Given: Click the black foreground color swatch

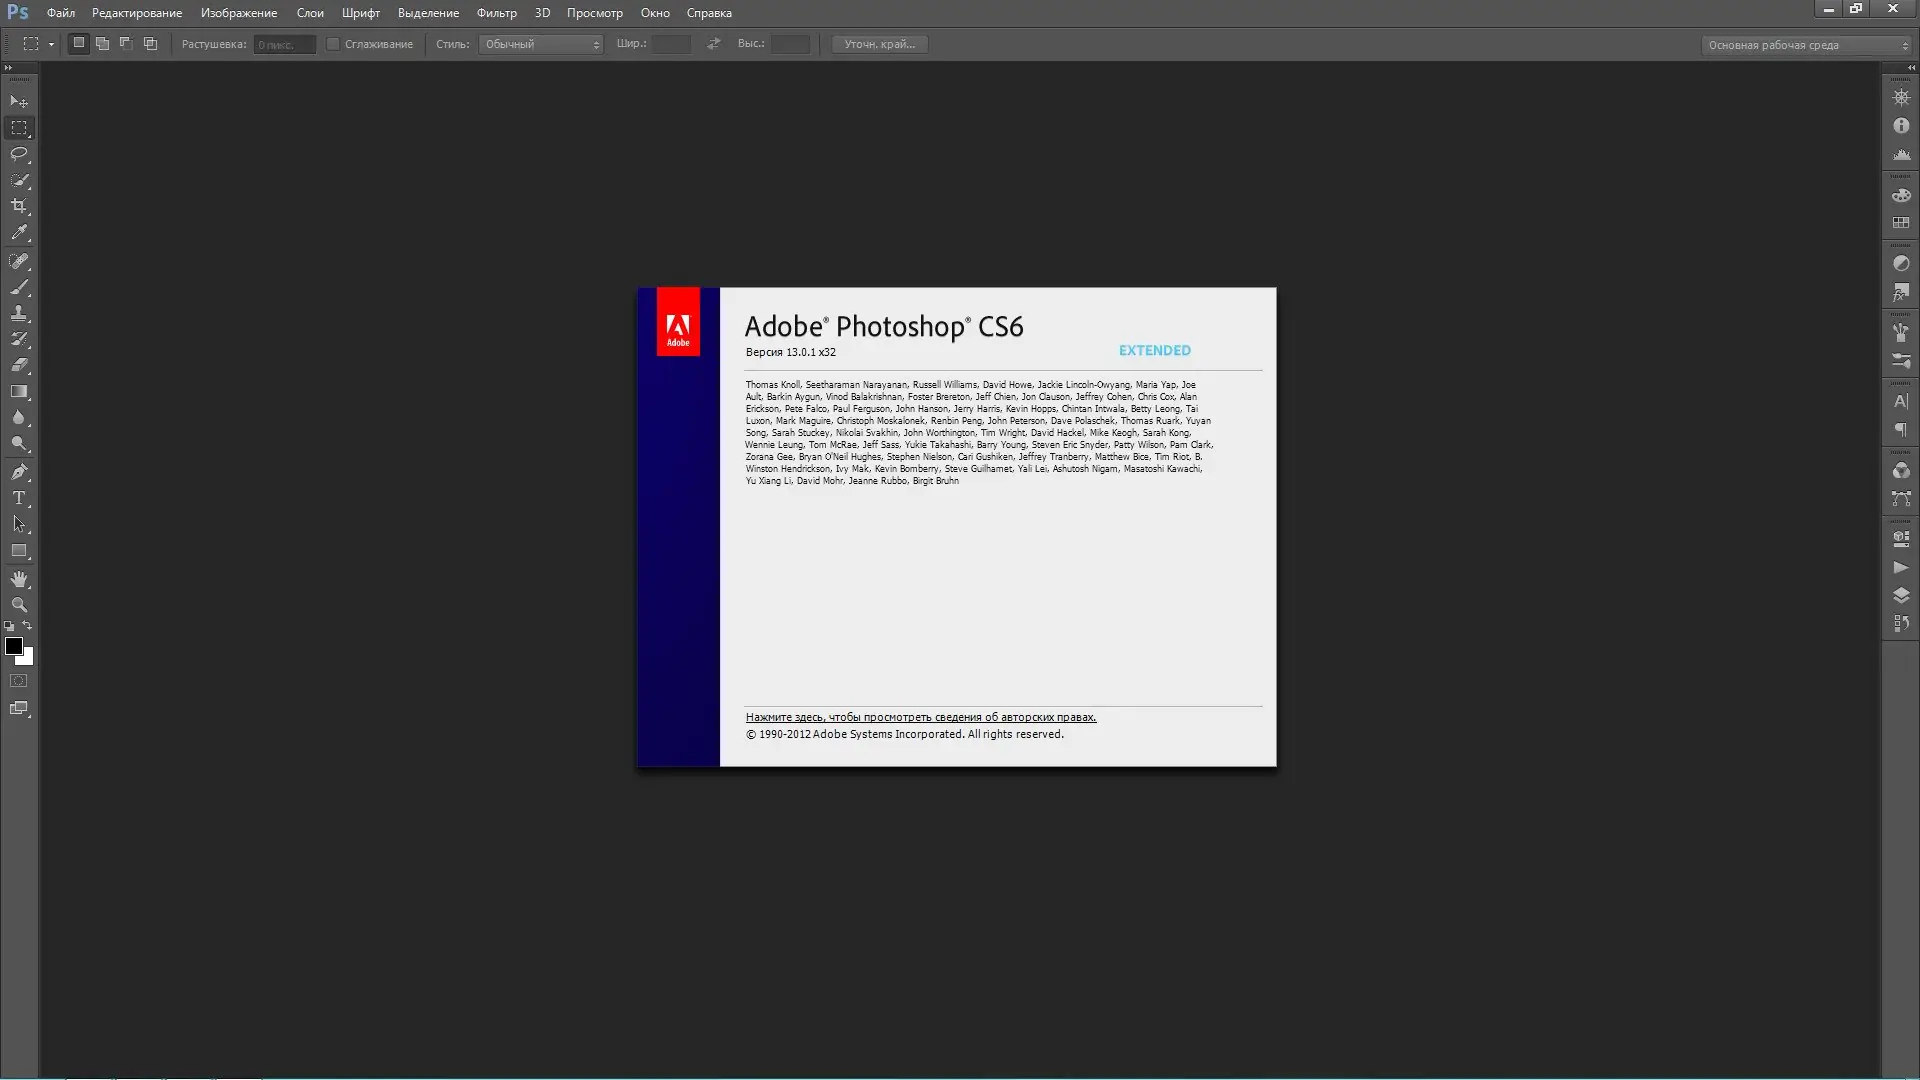Looking at the screenshot, I should pyautogui.click(x=13, y=646).
